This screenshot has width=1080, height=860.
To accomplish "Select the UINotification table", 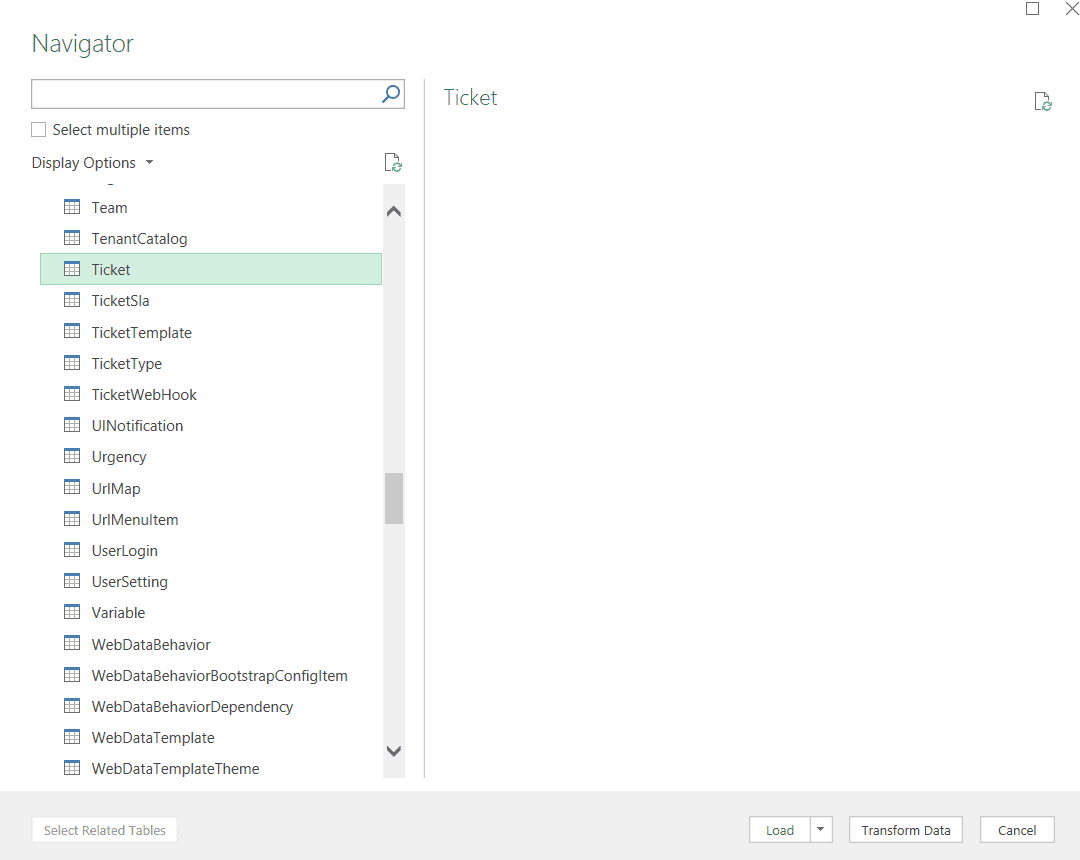I will pyautogui.click(x=137, y=425).
